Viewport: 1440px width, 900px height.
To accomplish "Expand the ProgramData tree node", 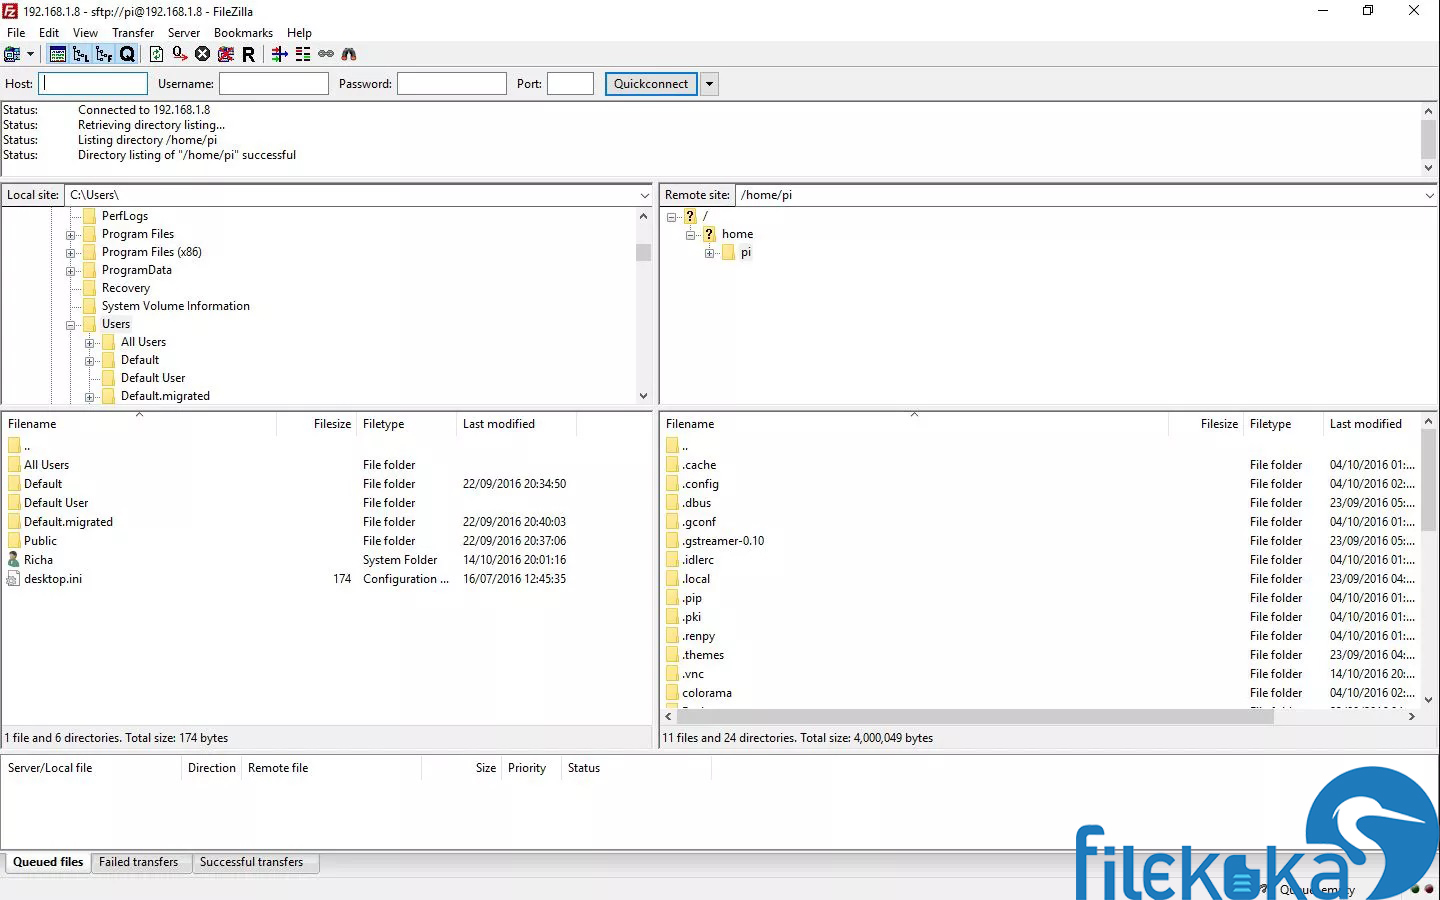I will [x=71, y=271].
